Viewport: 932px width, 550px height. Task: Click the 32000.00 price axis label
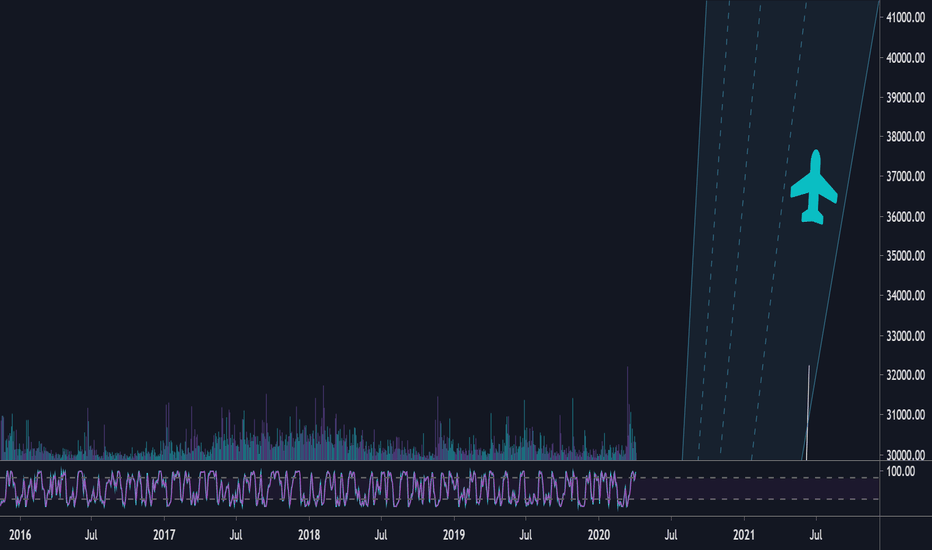(905, 375)
